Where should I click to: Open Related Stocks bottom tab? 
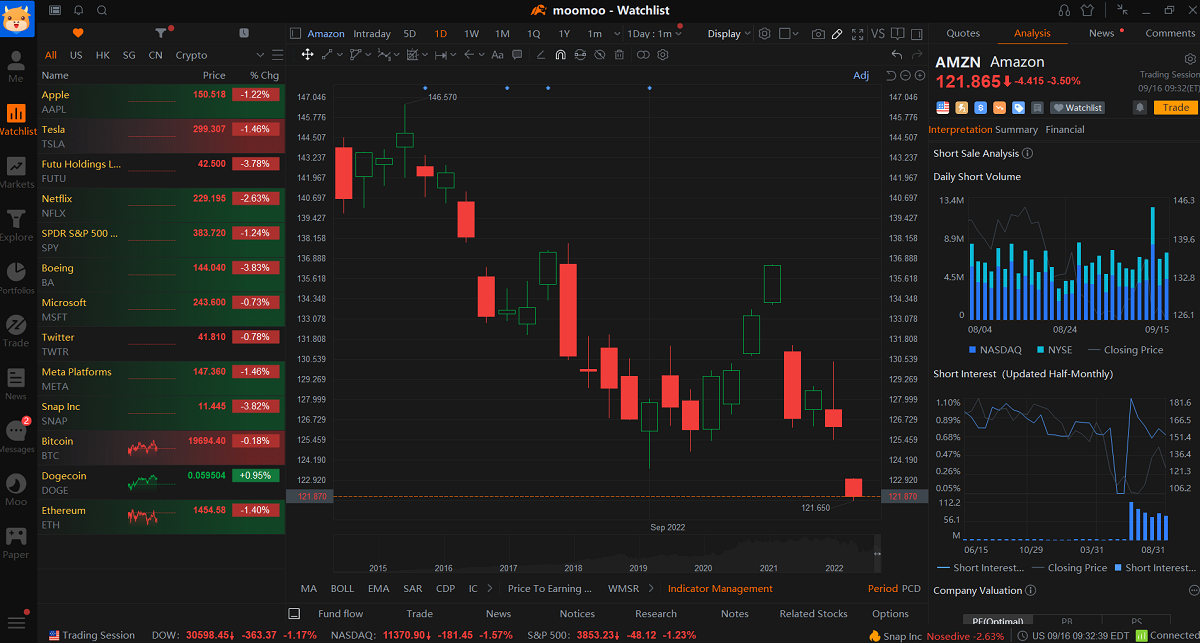click(813, 614)
